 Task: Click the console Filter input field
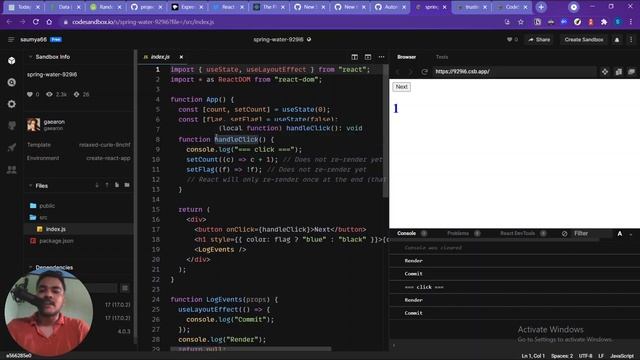point(591,233)
